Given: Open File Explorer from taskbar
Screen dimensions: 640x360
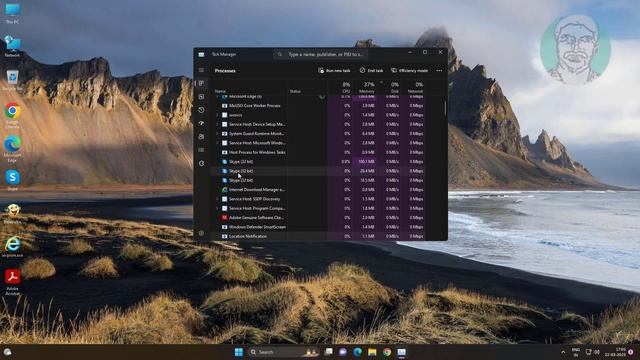Looking at the screenshot, I should tap(372, 352).
